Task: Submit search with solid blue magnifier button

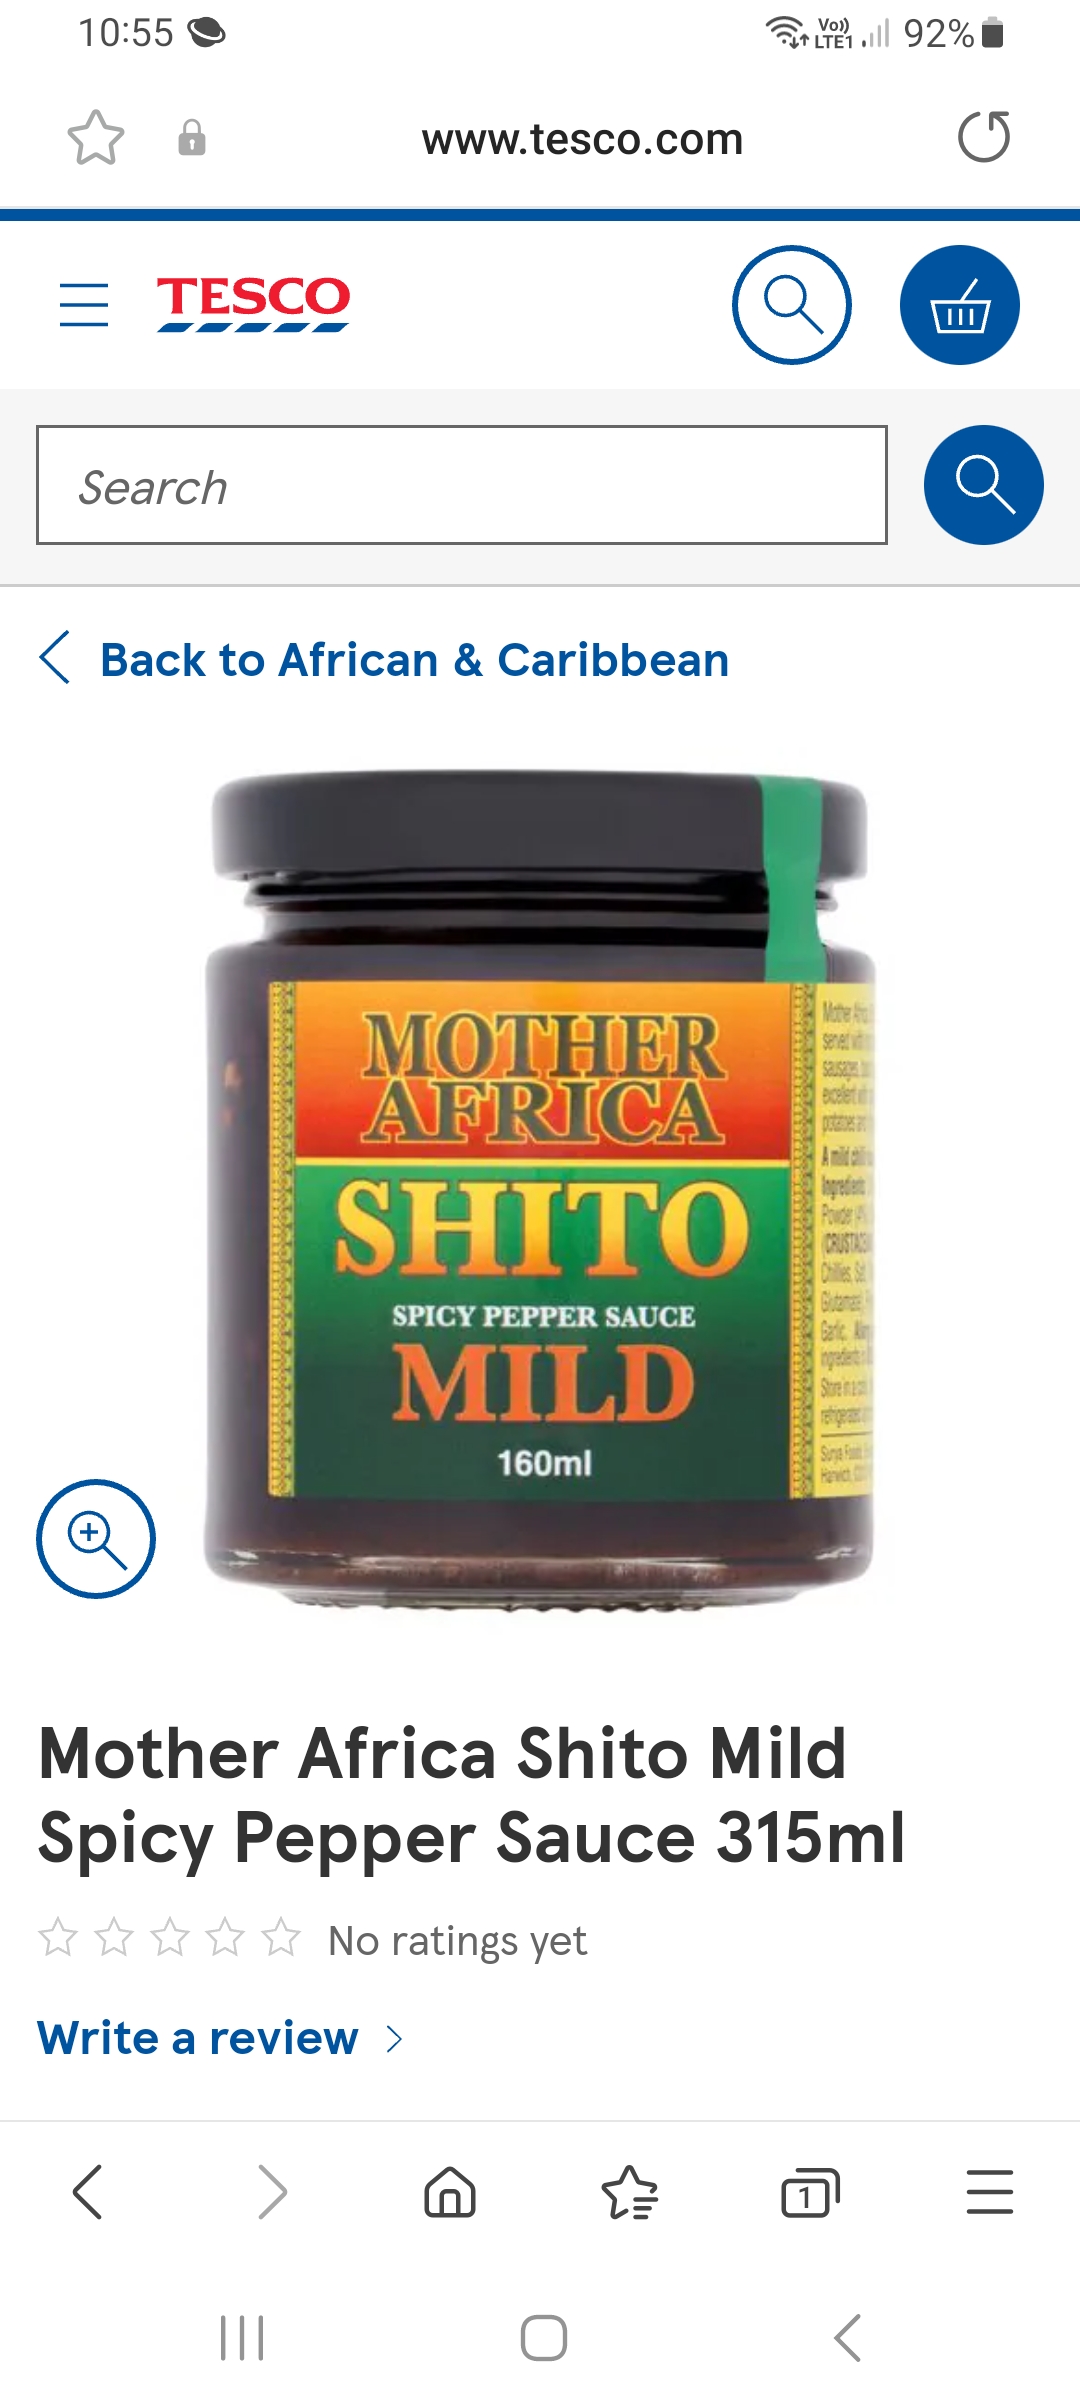Action: click(x=984, y=485)
